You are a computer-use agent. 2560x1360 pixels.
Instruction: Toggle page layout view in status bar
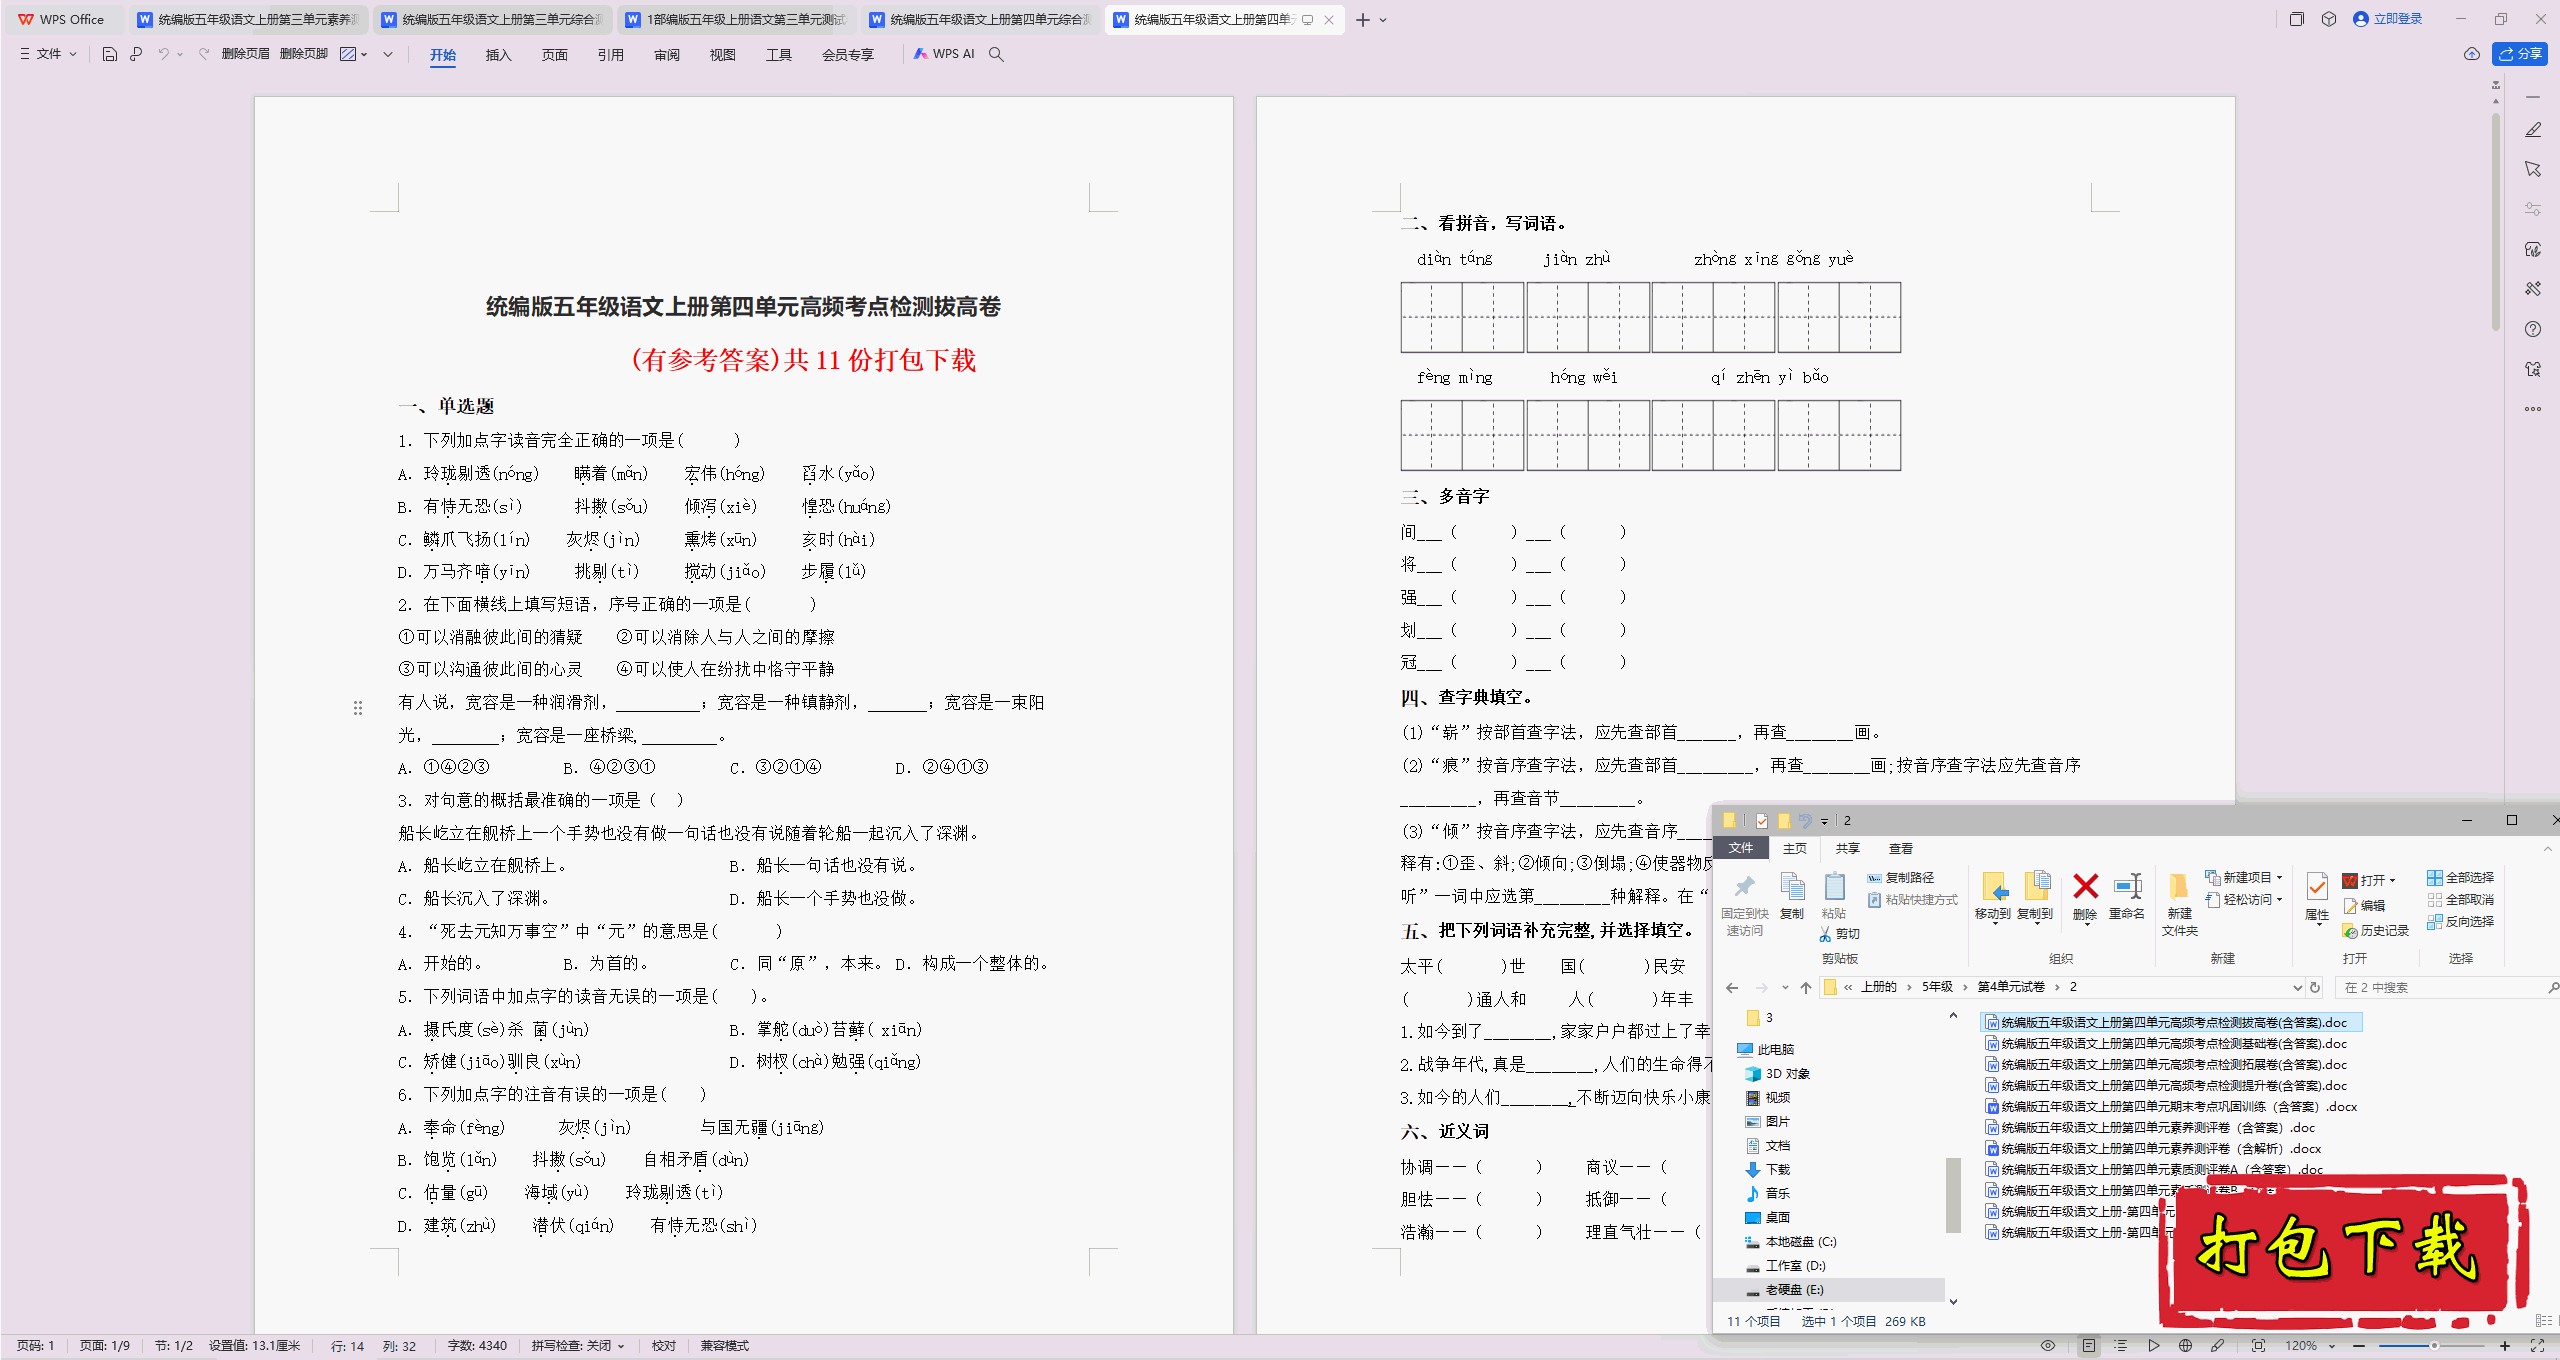click(2089, 1346)
